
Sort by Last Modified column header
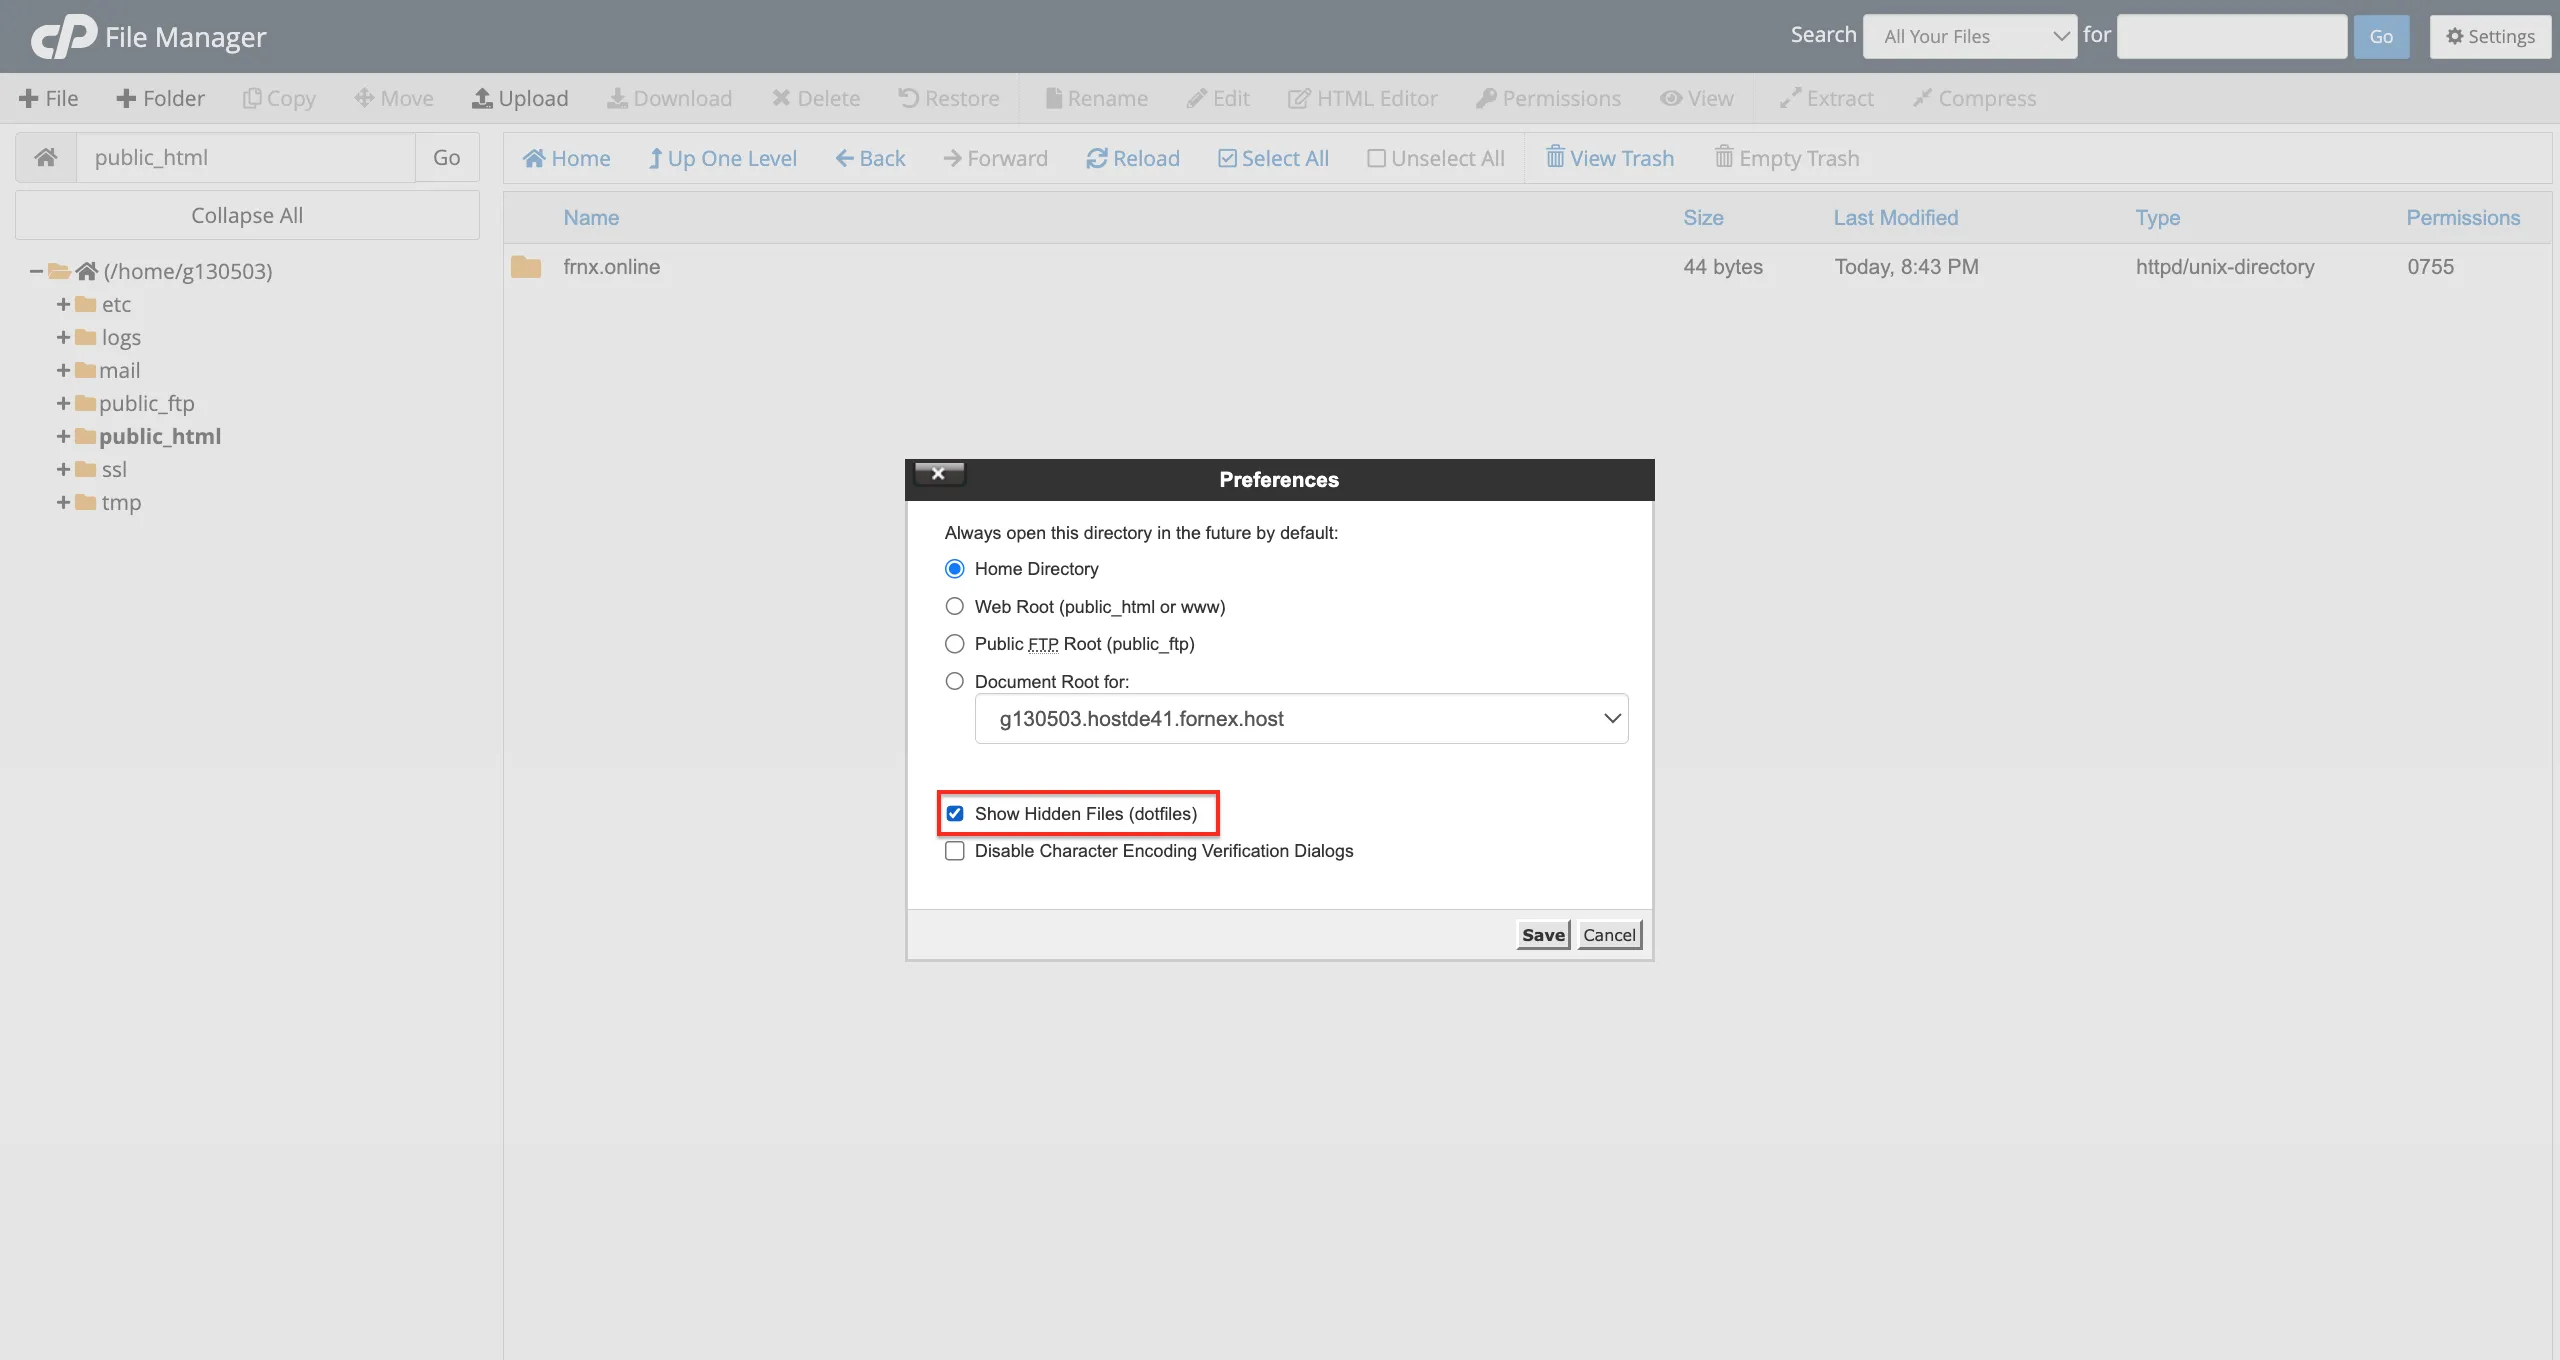point(1896,217)
